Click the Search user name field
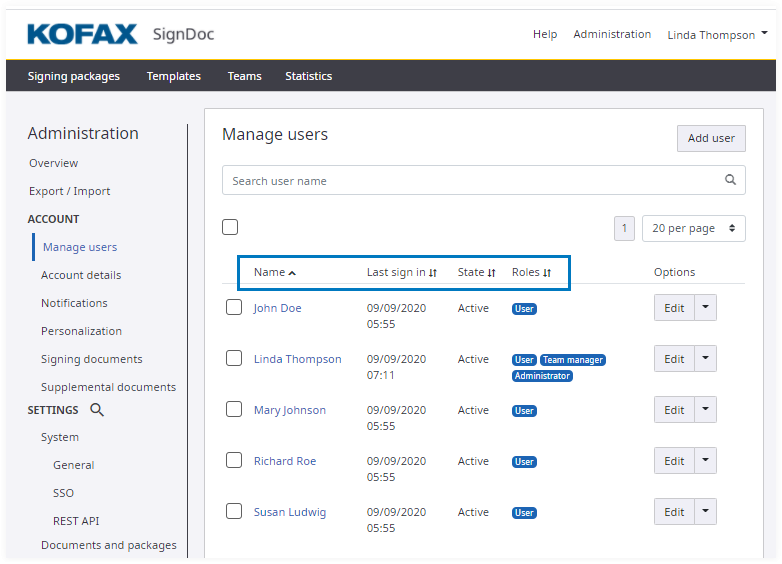This screenshot has height=564, width=782. coord(470,181)
